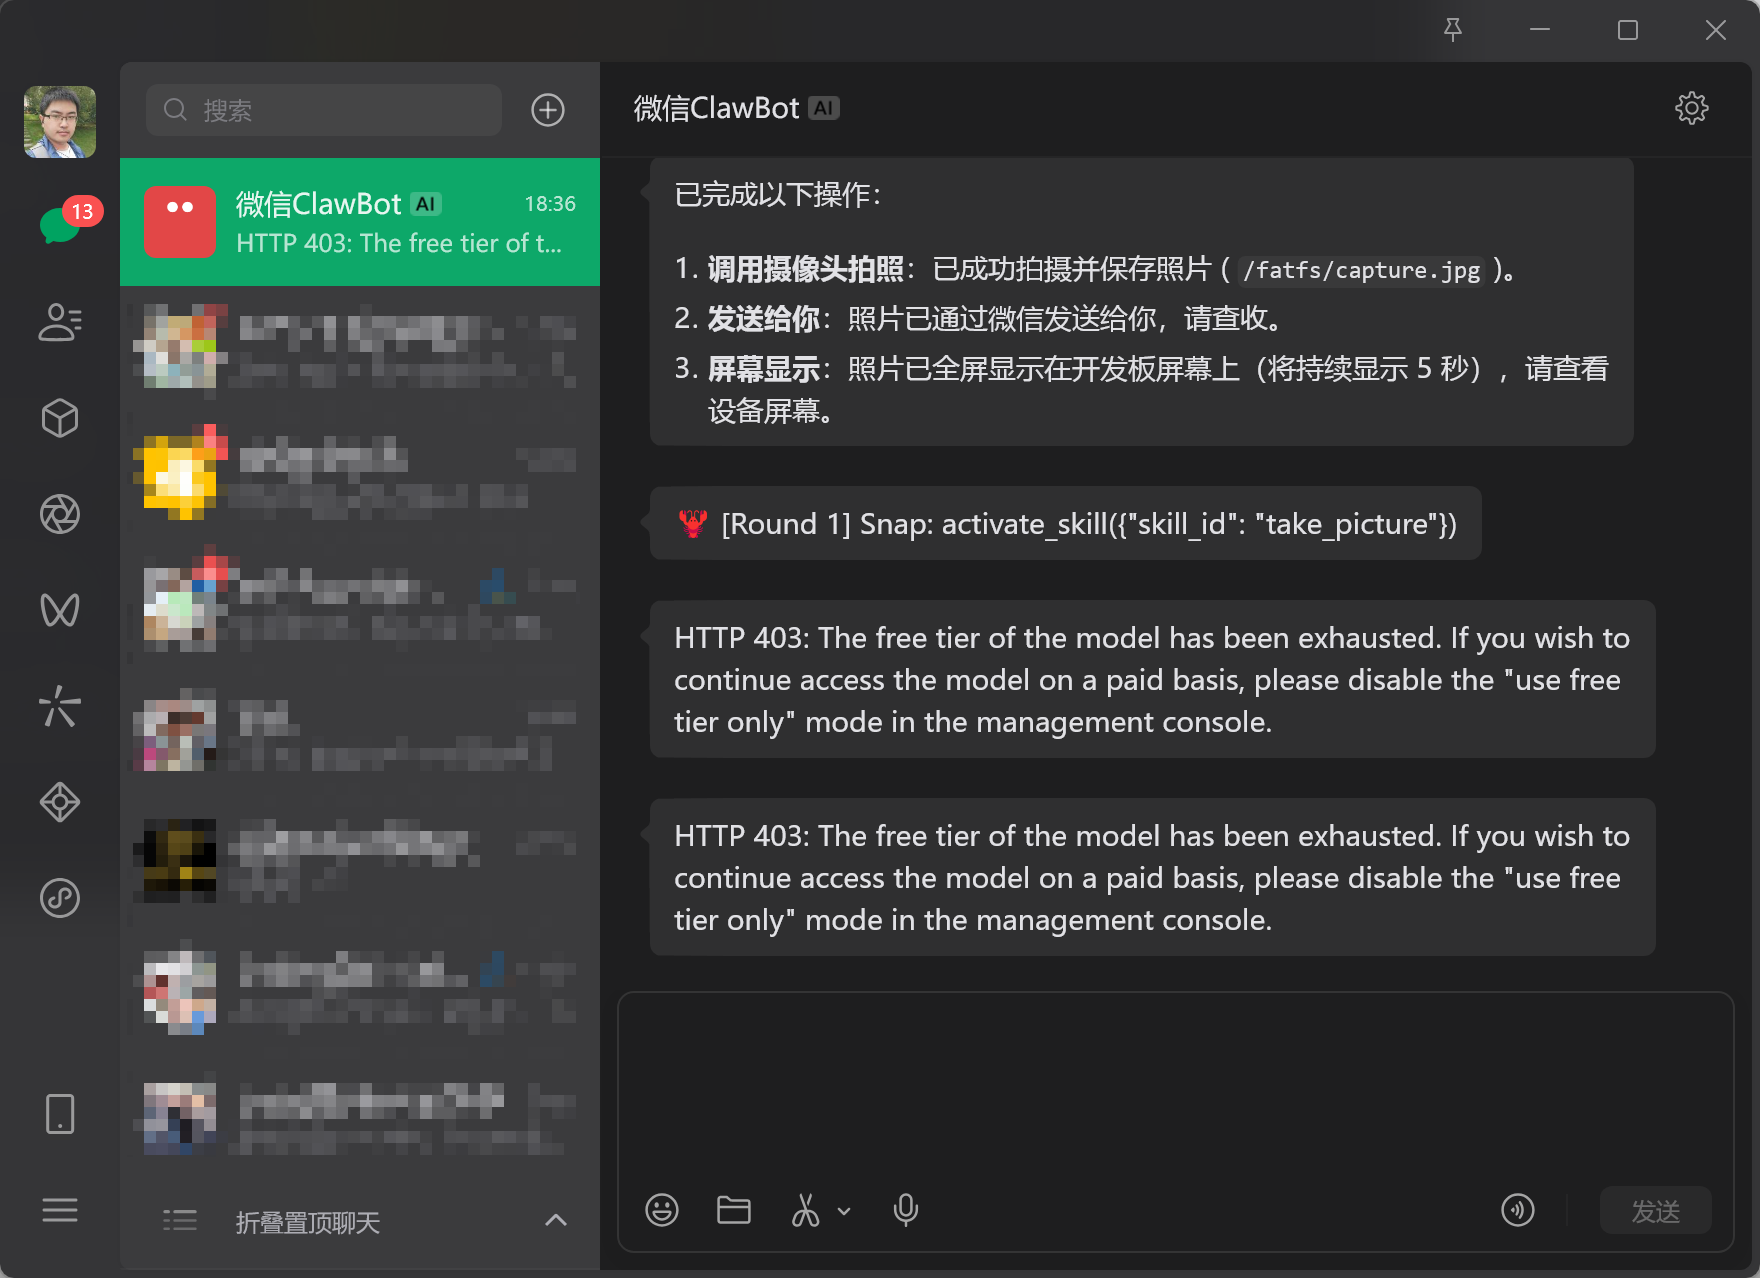Click the 发送 send button
Image resolution: width=1760 pixels, height=1278 pixels.
(1656, 1211)
